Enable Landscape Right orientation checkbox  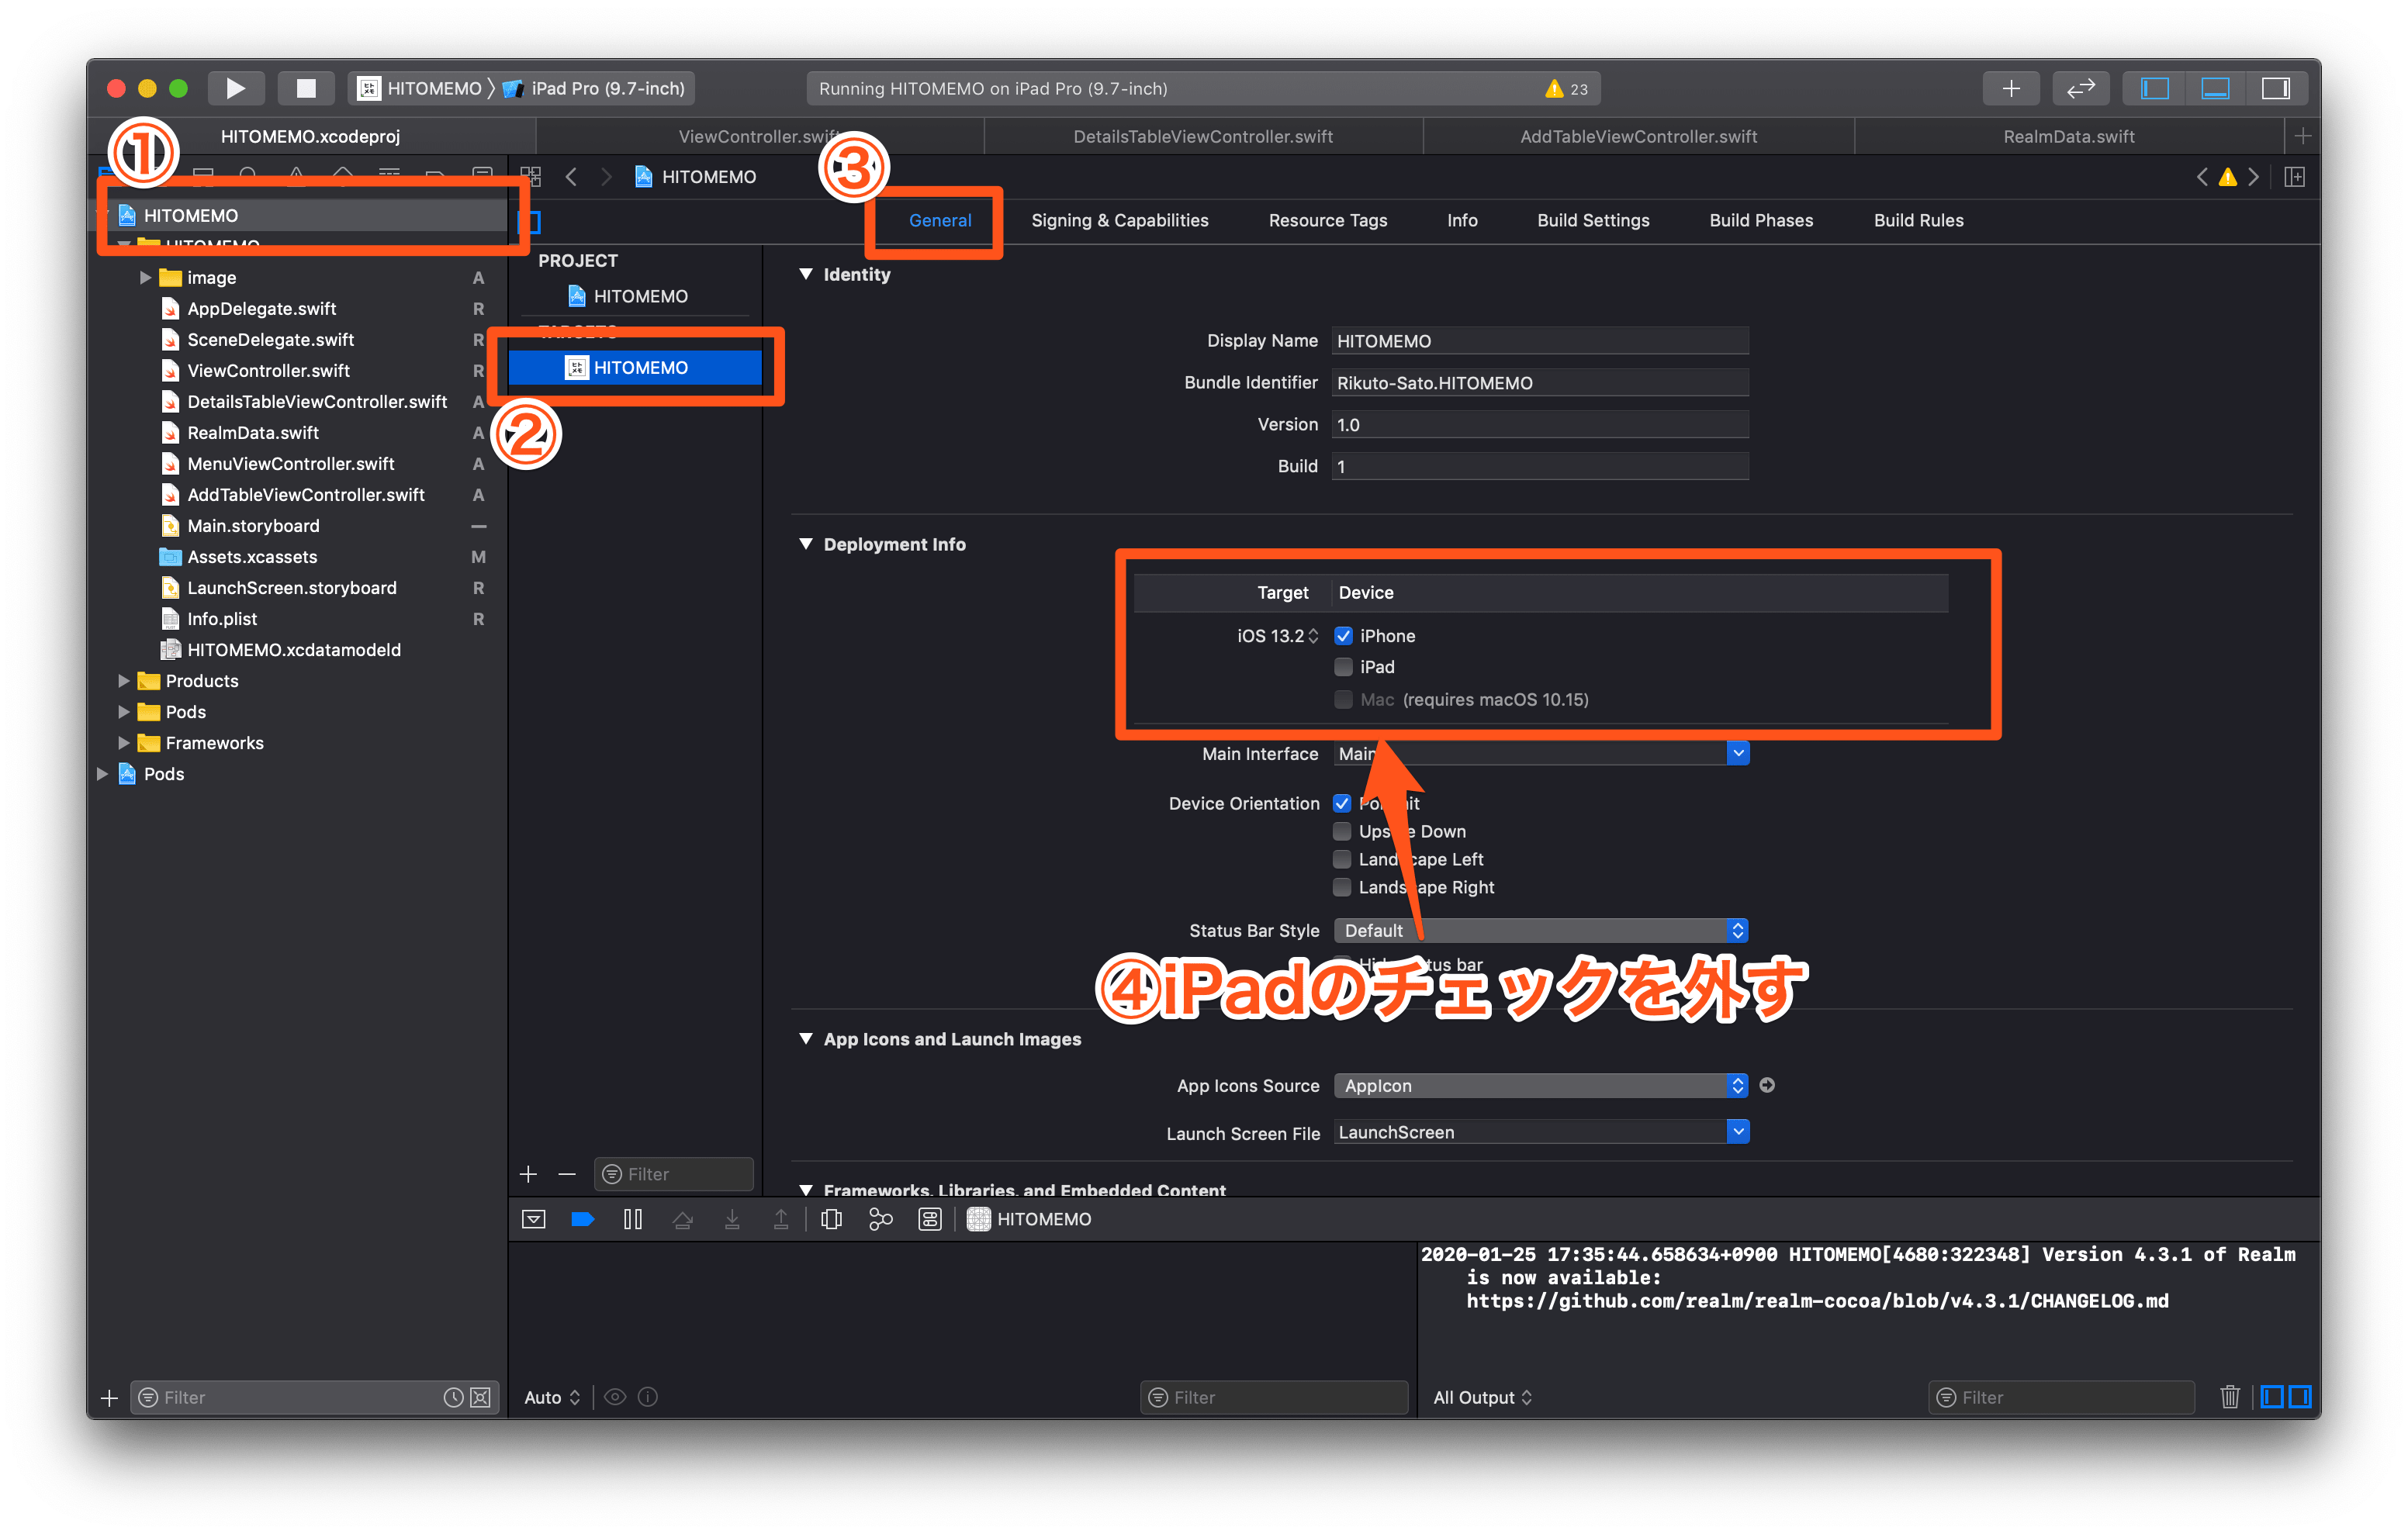(x=1342, y=888)
